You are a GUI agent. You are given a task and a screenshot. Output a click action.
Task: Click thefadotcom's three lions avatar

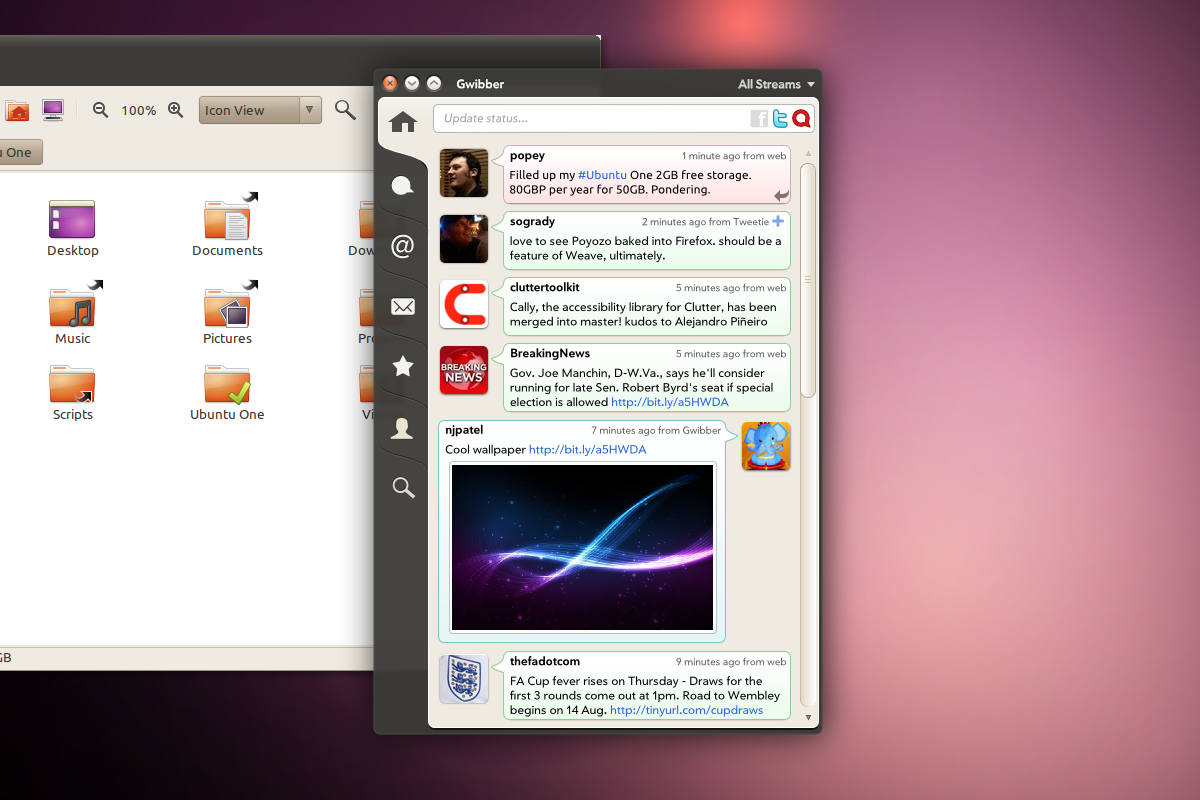pyautogui.click(x=464, y=679)
